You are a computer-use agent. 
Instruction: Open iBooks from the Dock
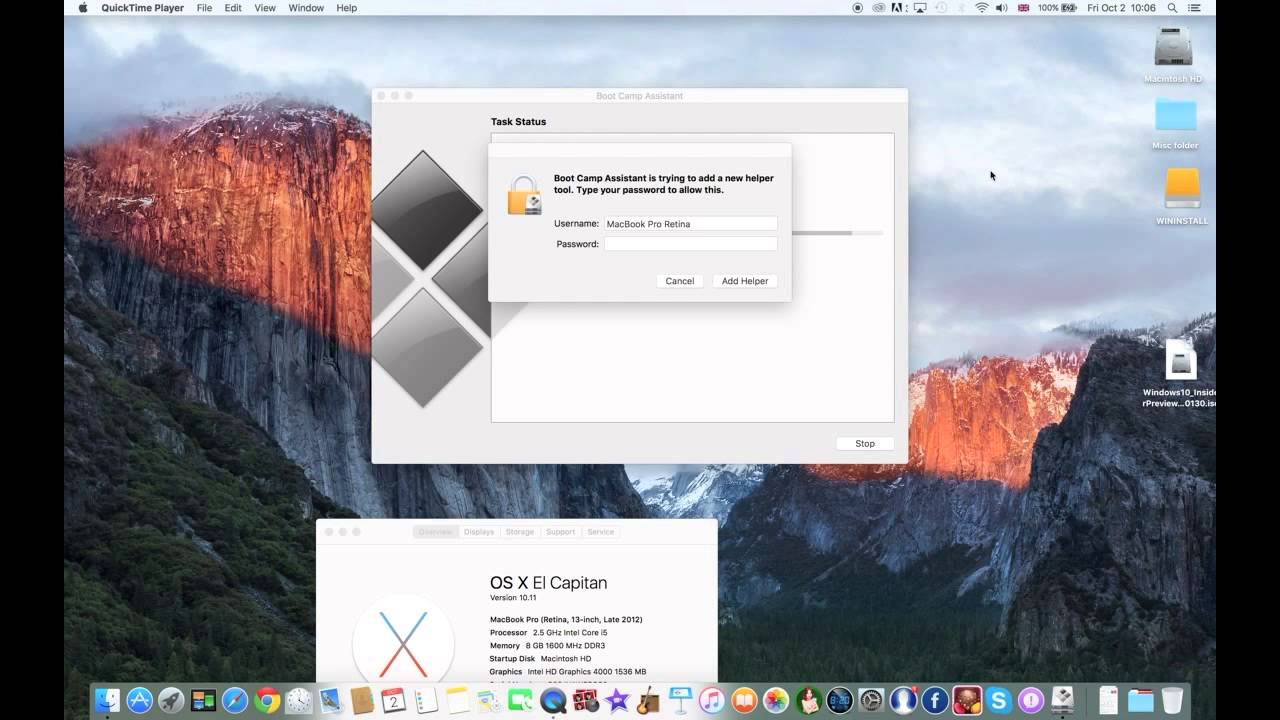744,700
